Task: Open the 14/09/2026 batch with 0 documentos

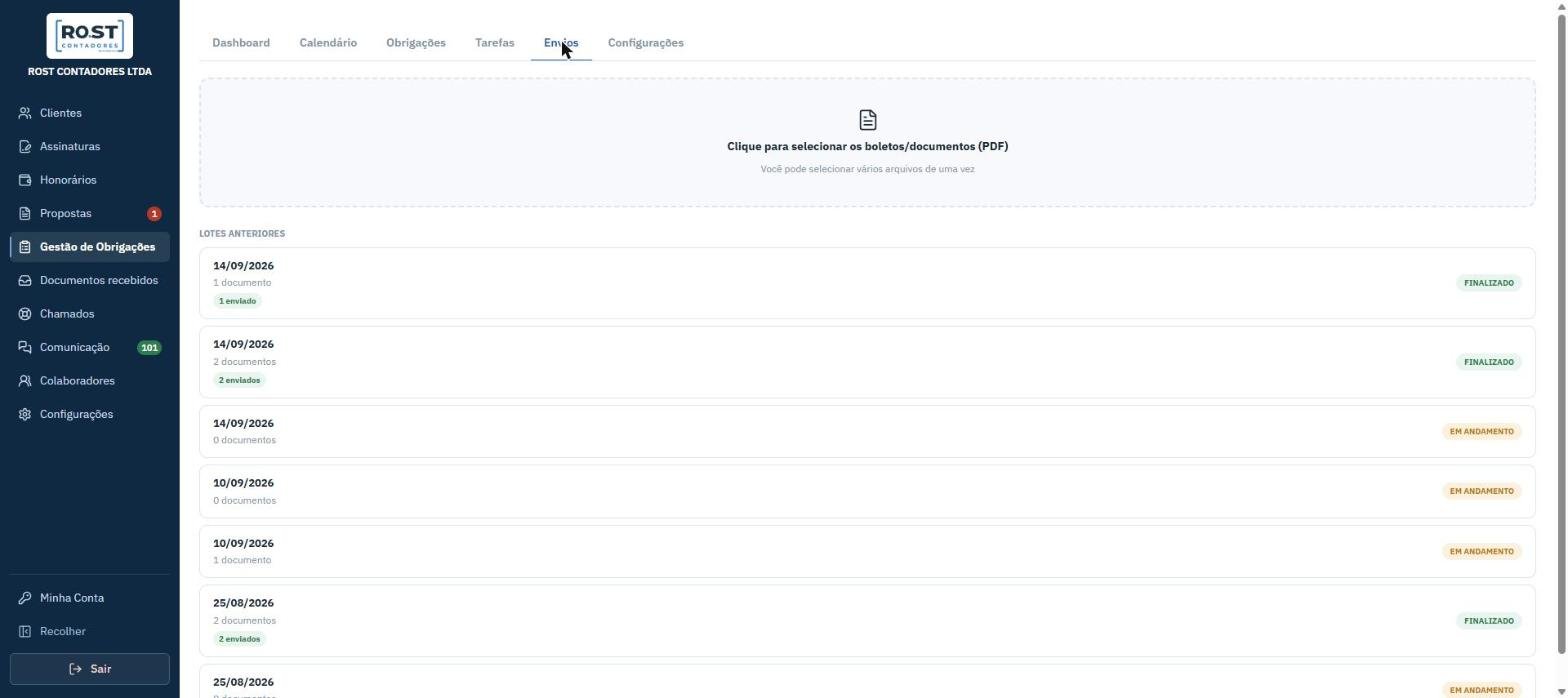Action: 867,431
